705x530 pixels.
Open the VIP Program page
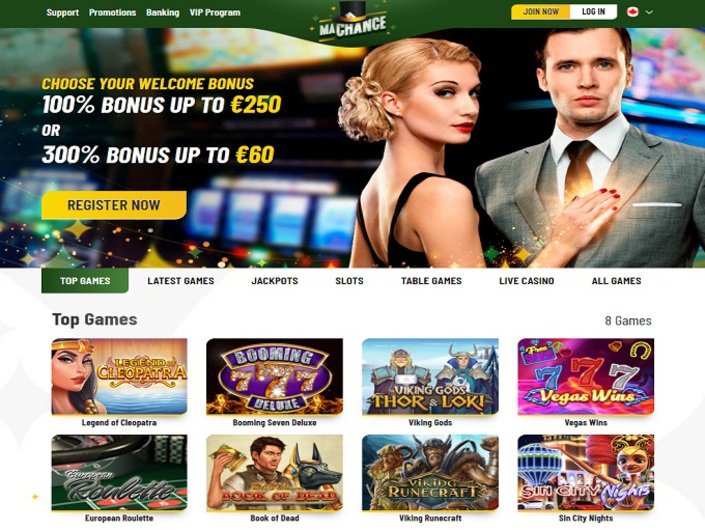click(215, 13)
